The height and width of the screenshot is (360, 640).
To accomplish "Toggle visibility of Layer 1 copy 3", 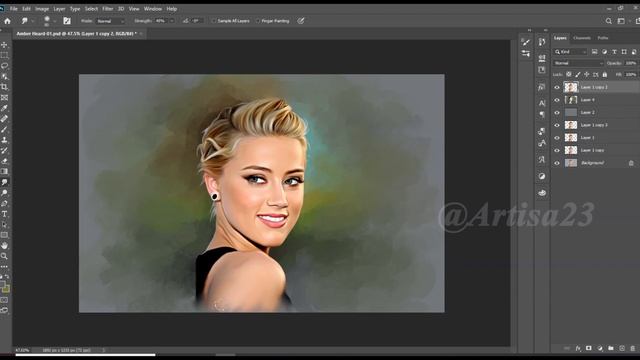I will pyautogui.click(x=557, y=125).
